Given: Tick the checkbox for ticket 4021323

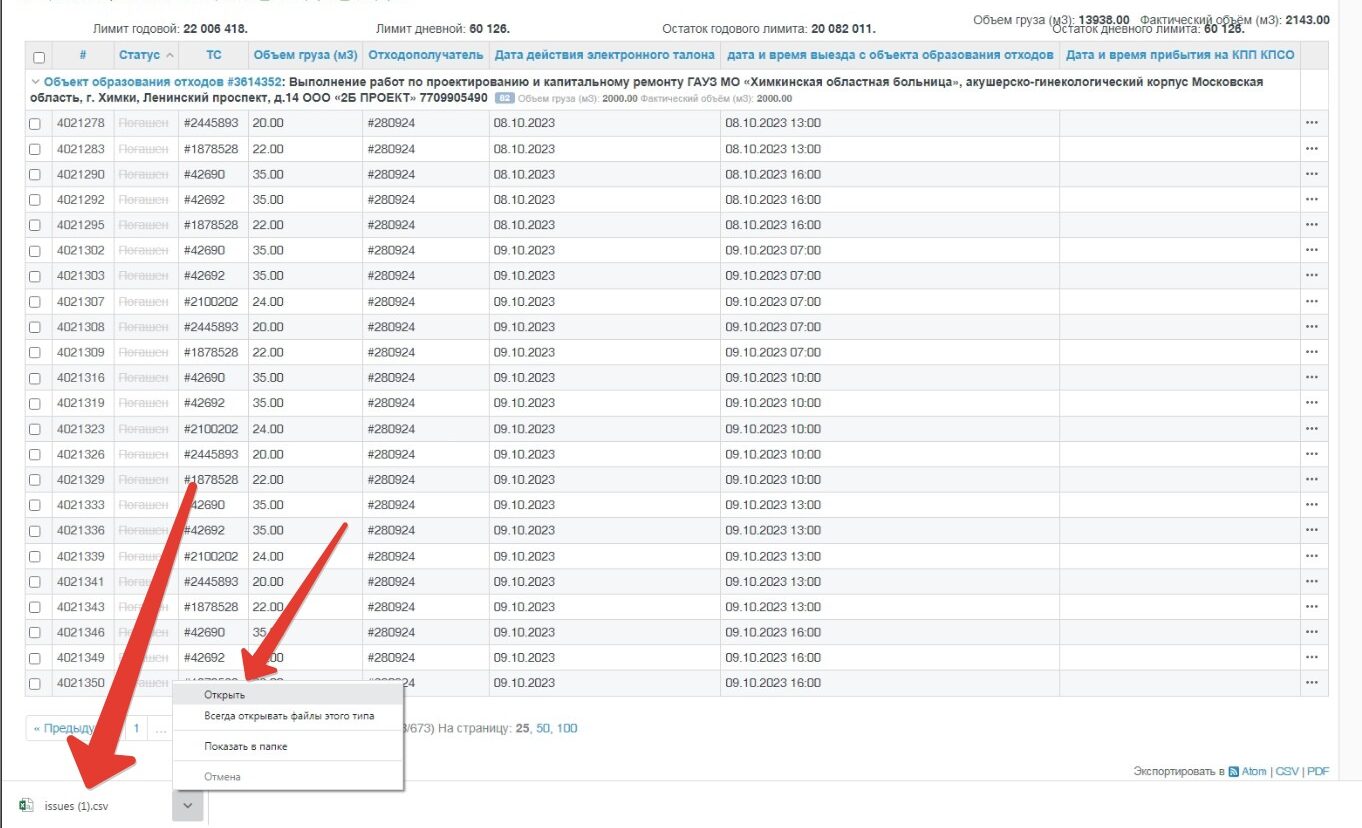Looking at the screenshot, I should [35, 430].
